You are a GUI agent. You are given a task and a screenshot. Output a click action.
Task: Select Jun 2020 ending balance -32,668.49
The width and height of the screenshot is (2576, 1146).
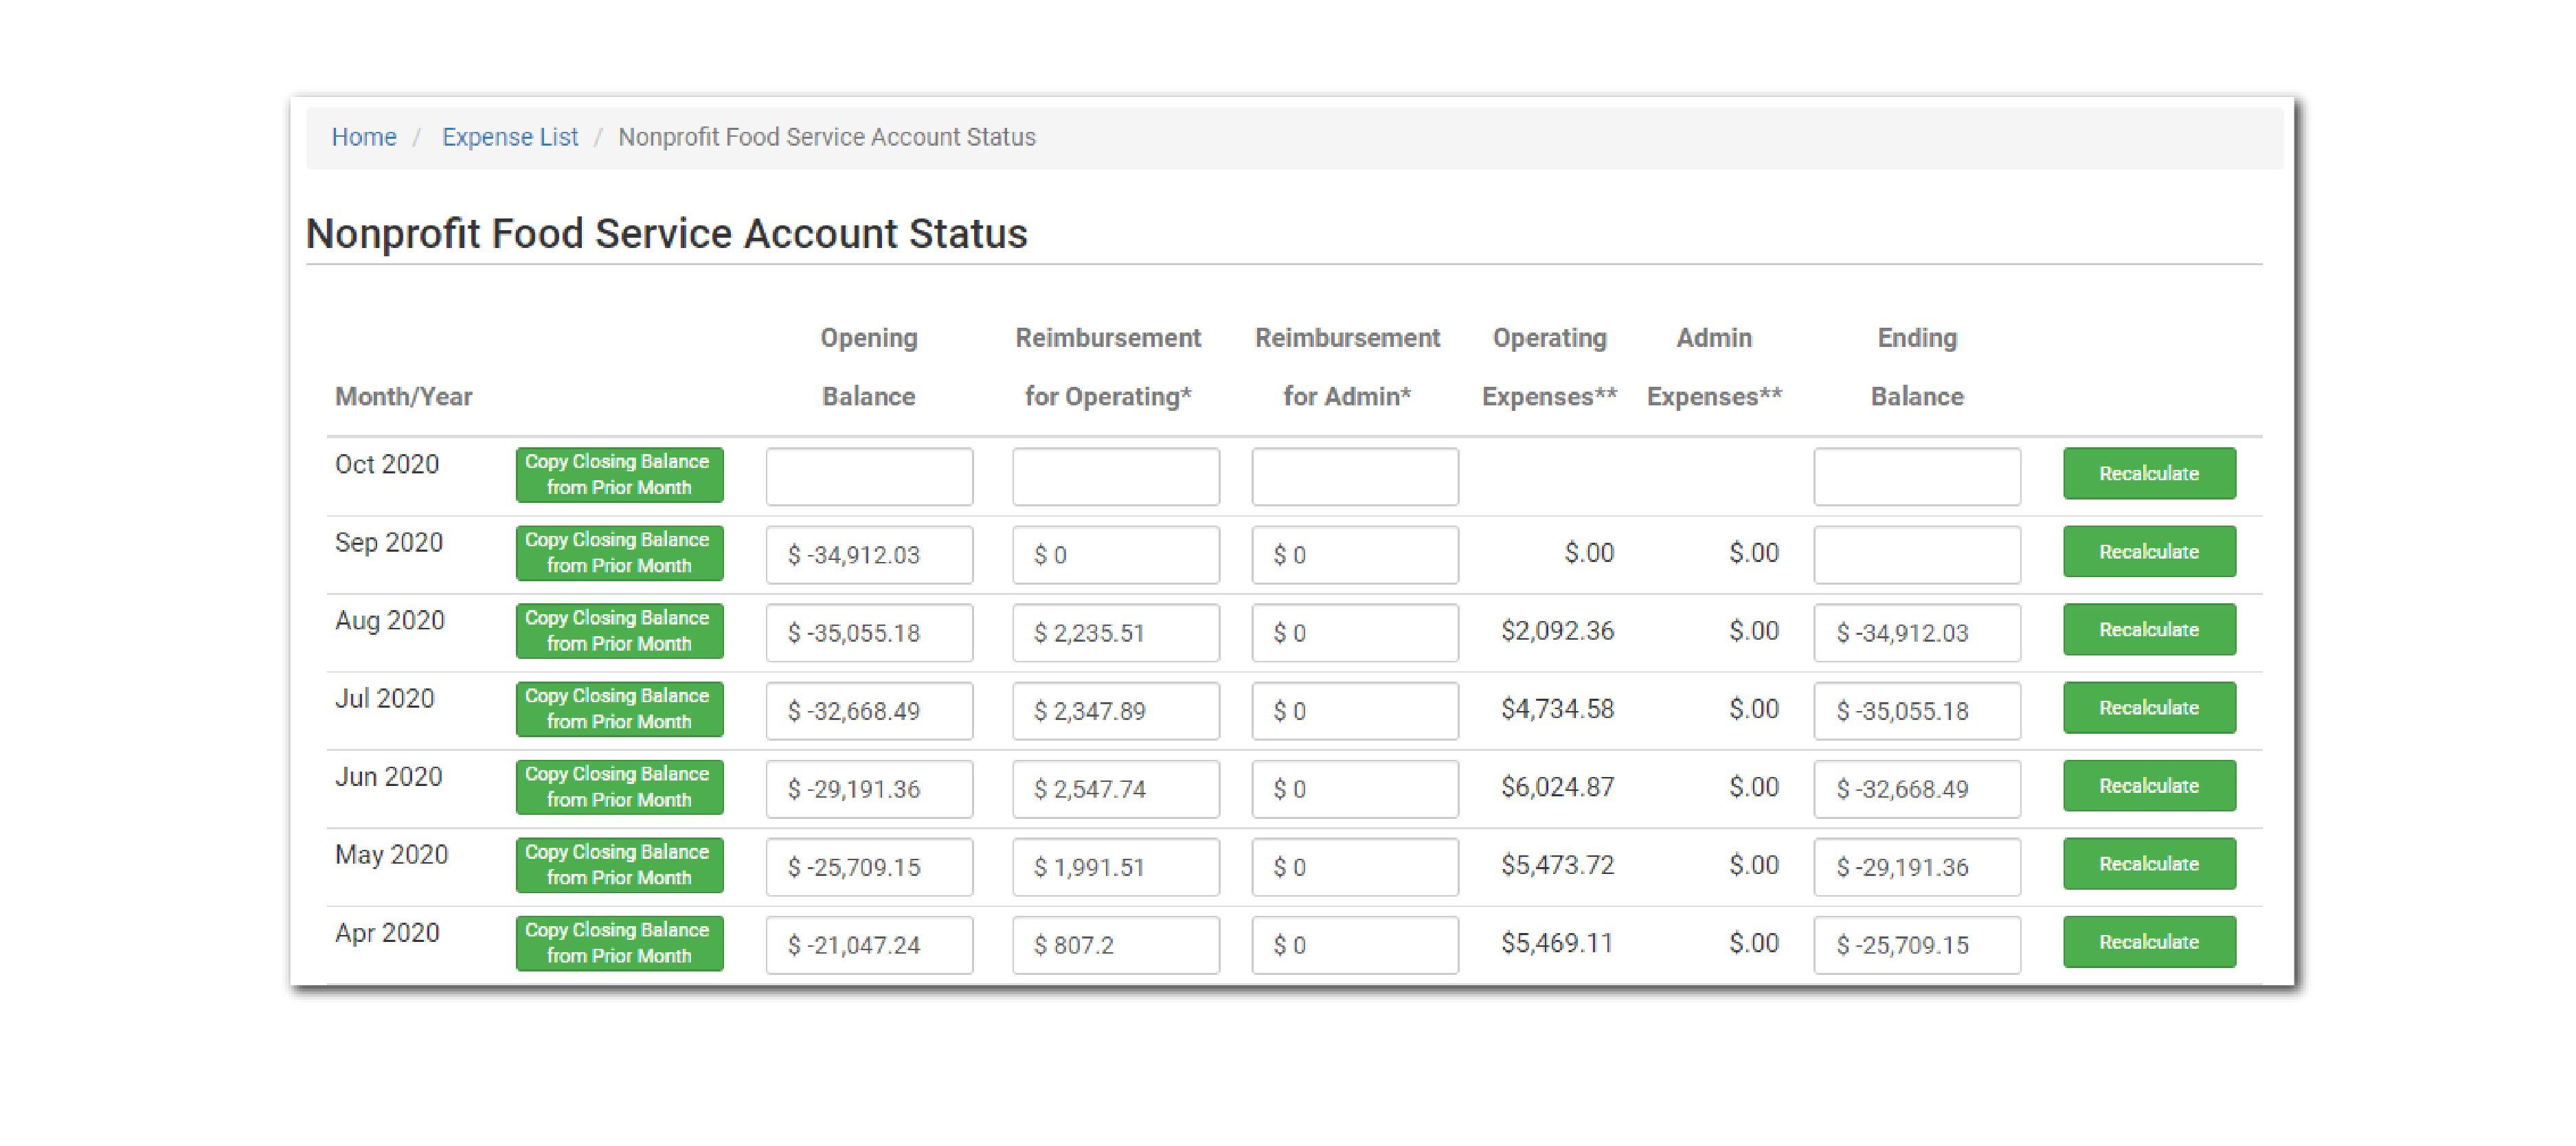coord(1916,789)
